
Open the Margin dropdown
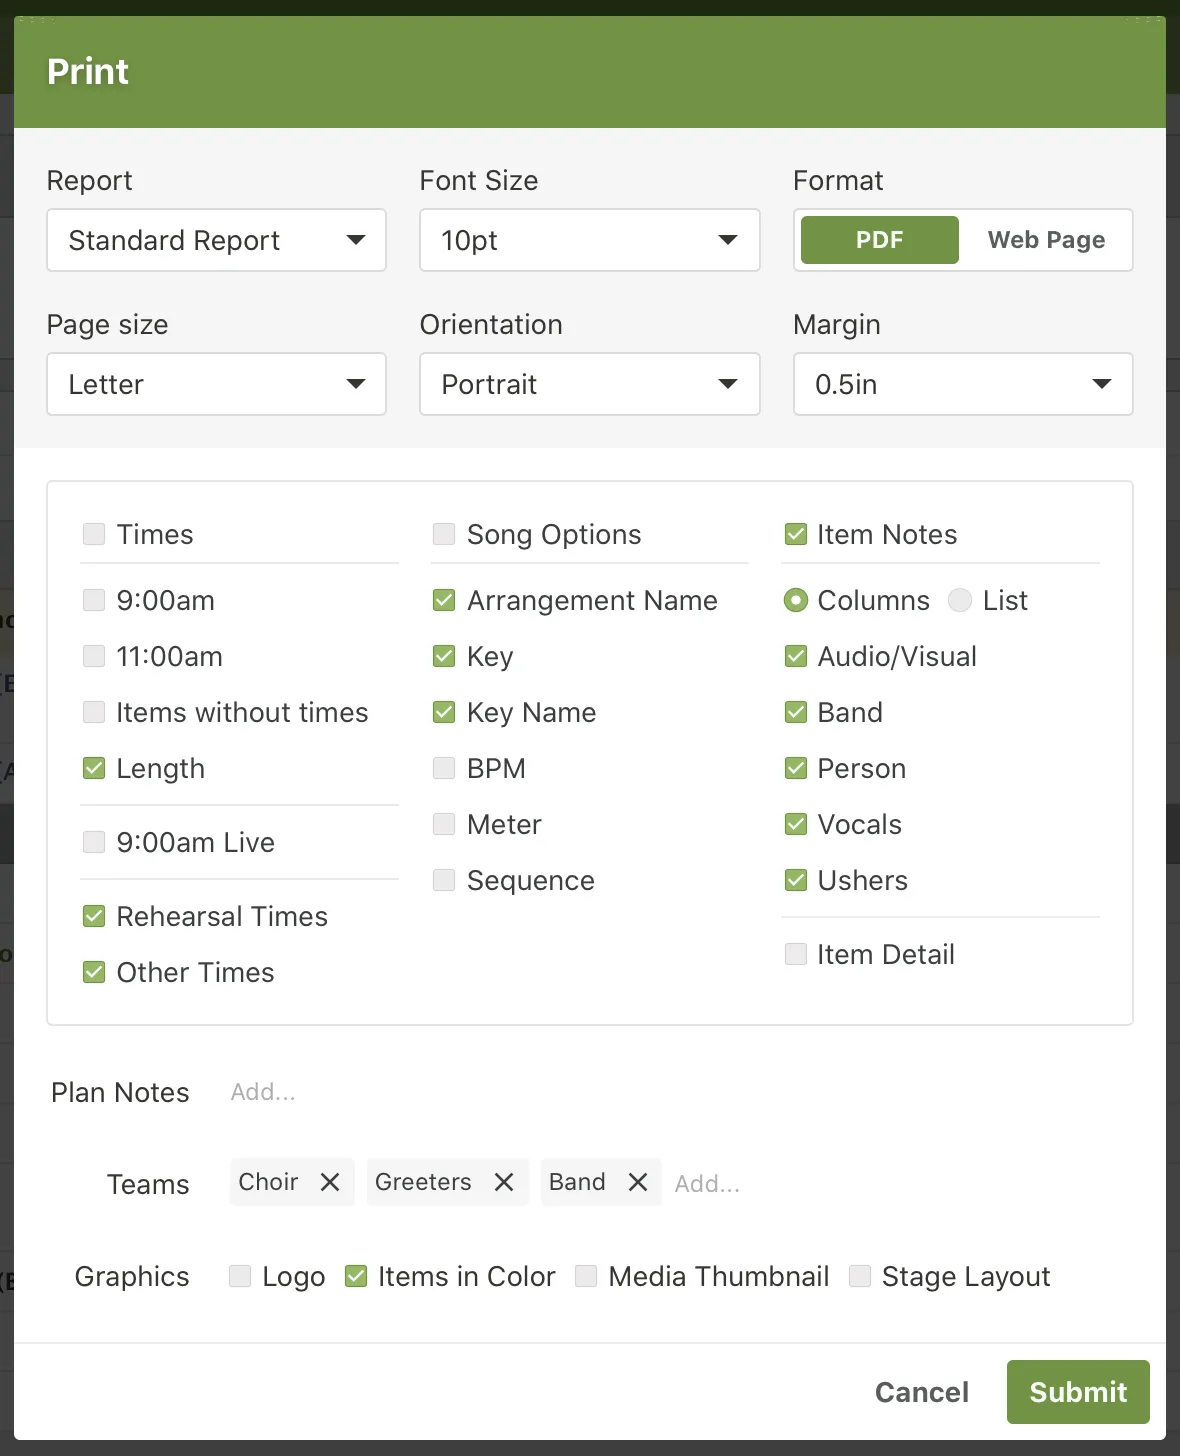click(x=962, y=384)
